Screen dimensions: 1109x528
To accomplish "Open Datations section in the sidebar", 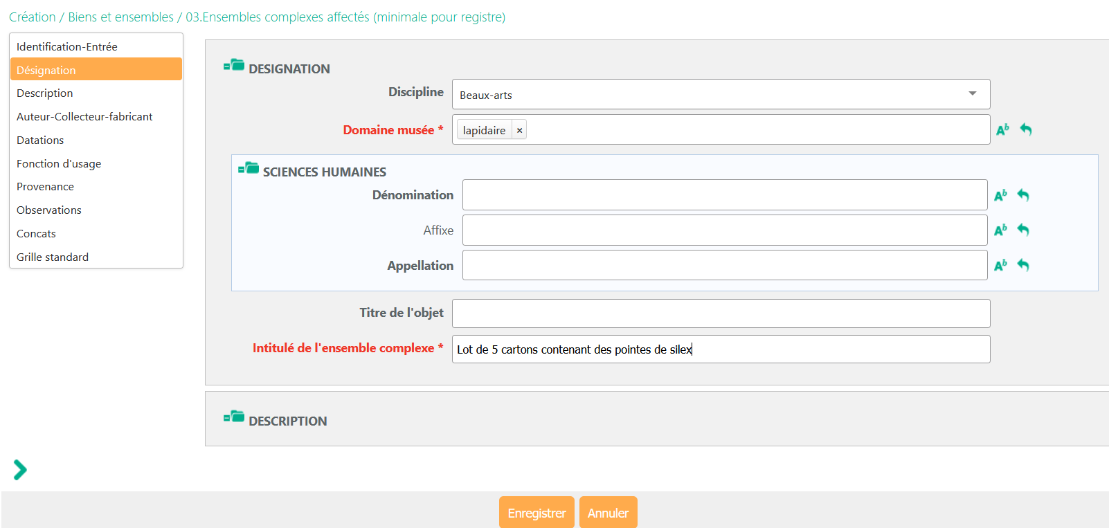I will click(x=40, y=140).
